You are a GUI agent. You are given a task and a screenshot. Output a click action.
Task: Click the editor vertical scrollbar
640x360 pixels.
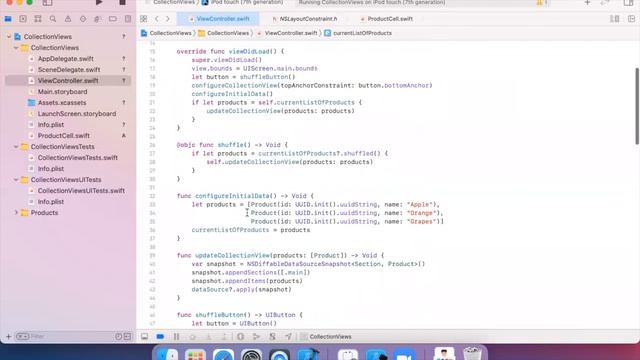coord(637,106)
